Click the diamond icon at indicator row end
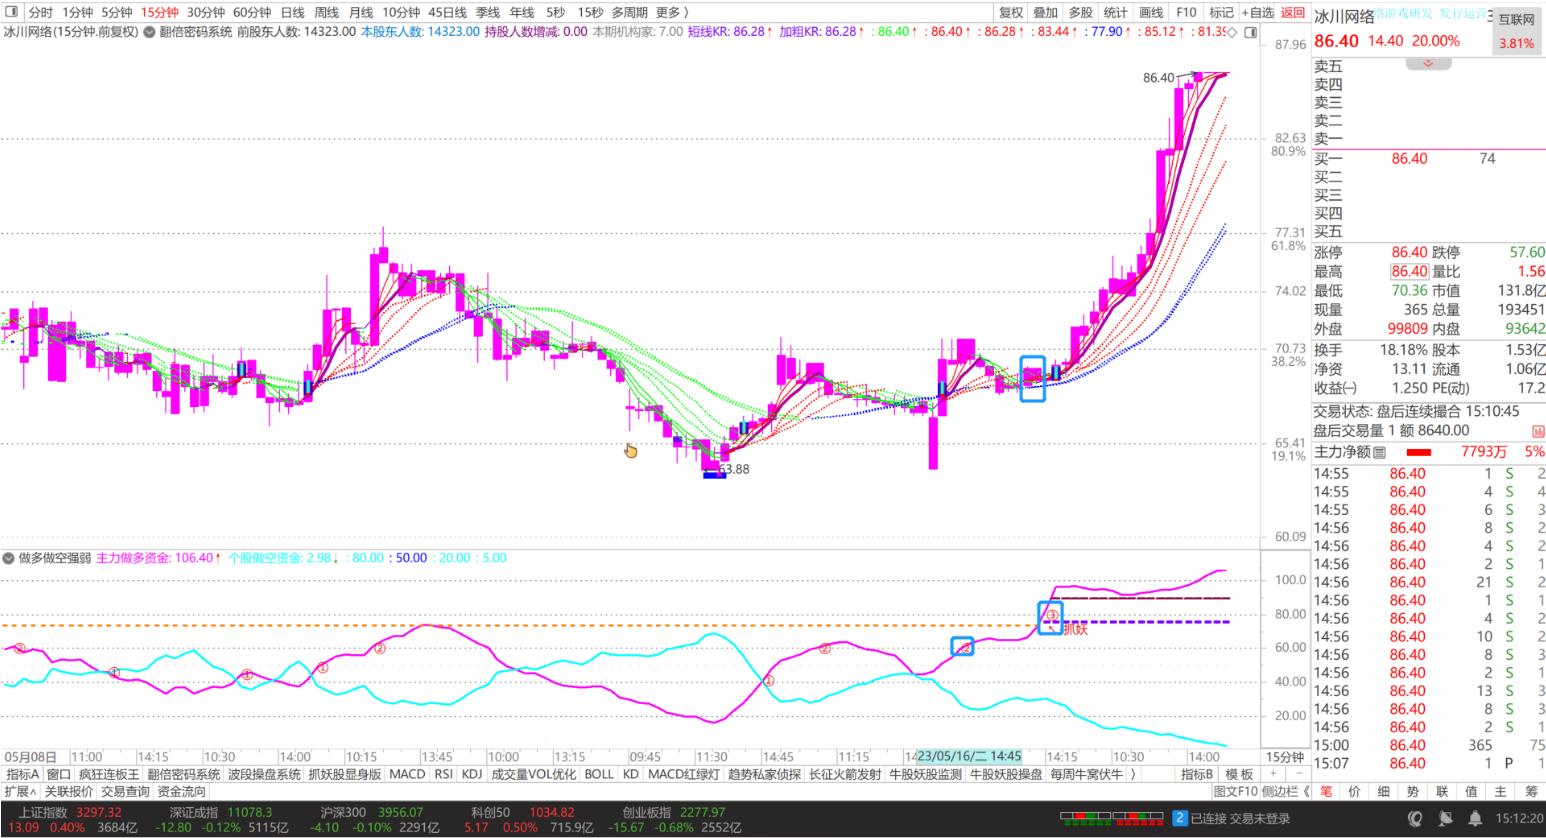 [x=1232, y=32]
